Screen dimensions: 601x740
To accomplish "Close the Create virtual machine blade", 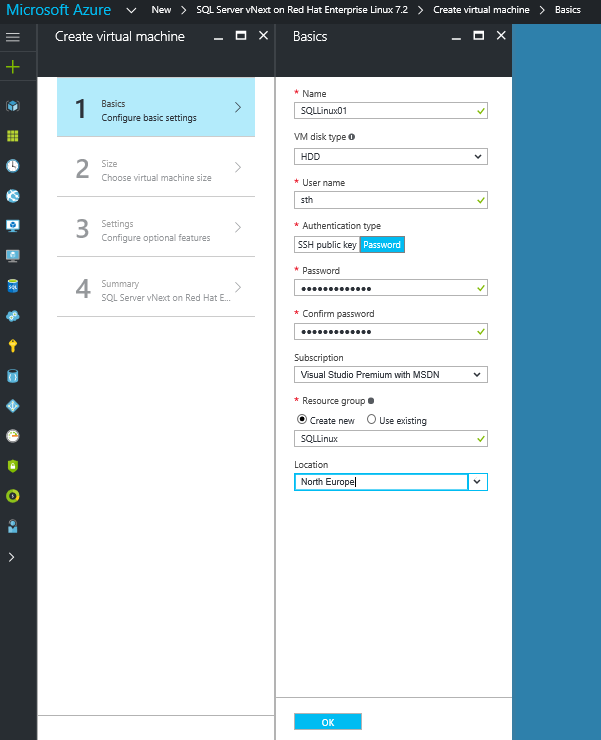I will pos(263,35).
